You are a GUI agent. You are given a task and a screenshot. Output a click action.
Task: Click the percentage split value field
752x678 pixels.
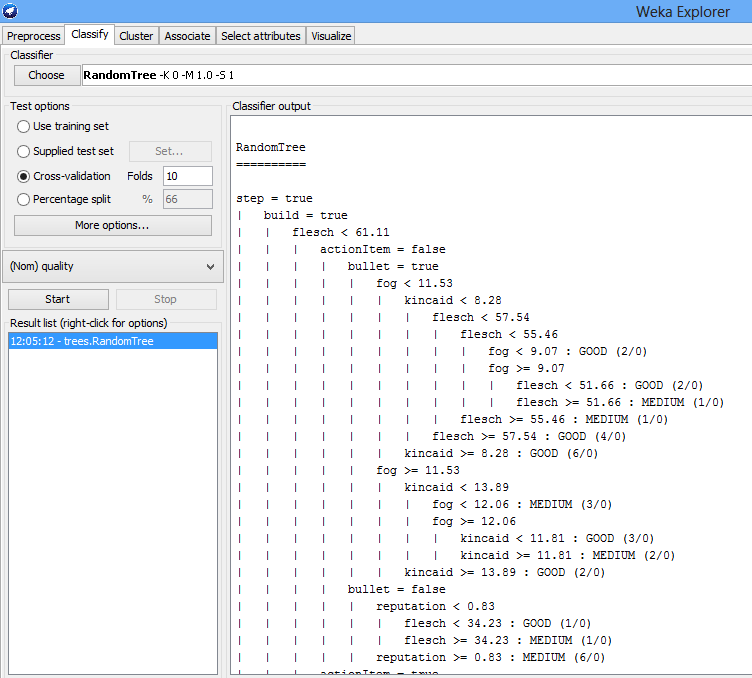pyautogui.click(x=188, y=199)
